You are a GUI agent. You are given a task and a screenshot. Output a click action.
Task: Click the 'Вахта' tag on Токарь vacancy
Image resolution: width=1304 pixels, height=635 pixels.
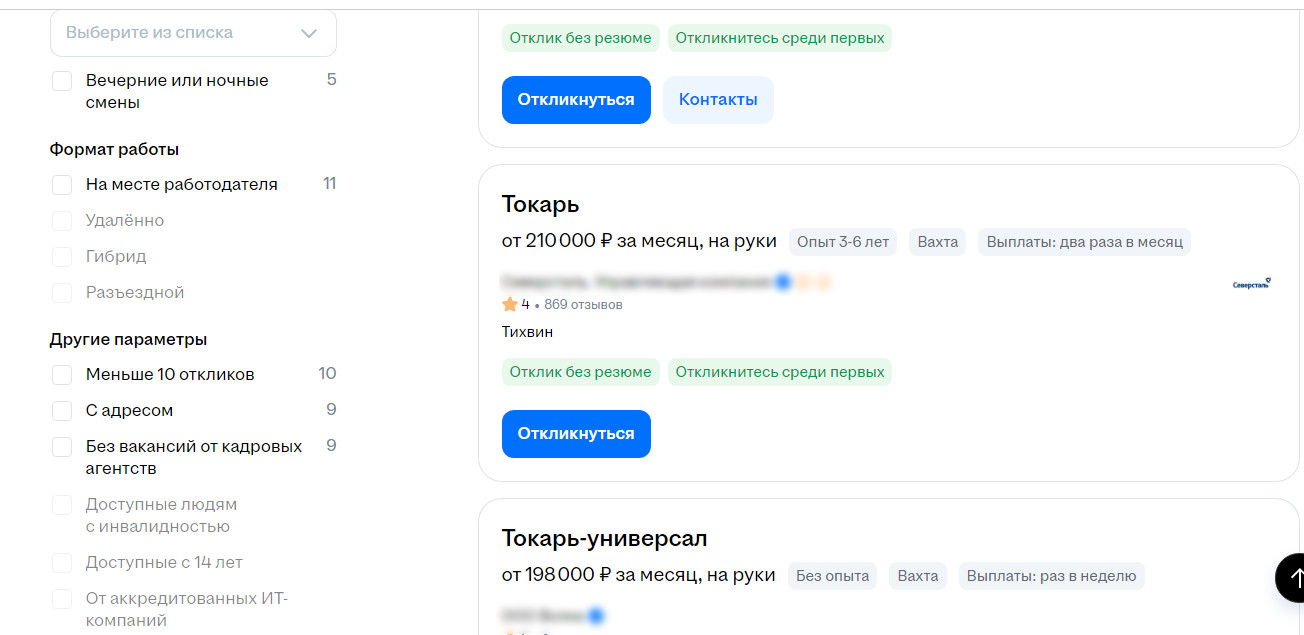pyautogui.click(x=938, y=242)
